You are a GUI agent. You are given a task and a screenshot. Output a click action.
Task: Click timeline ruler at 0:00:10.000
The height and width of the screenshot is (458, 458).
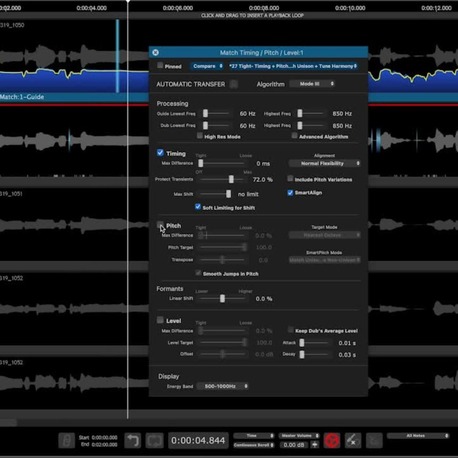pos(350,8)
